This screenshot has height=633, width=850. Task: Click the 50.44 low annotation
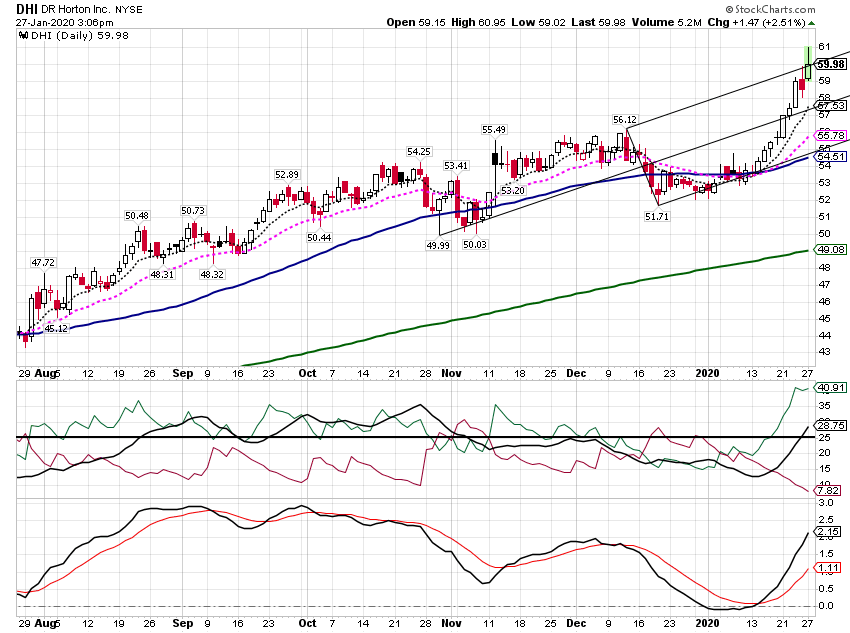319,237
